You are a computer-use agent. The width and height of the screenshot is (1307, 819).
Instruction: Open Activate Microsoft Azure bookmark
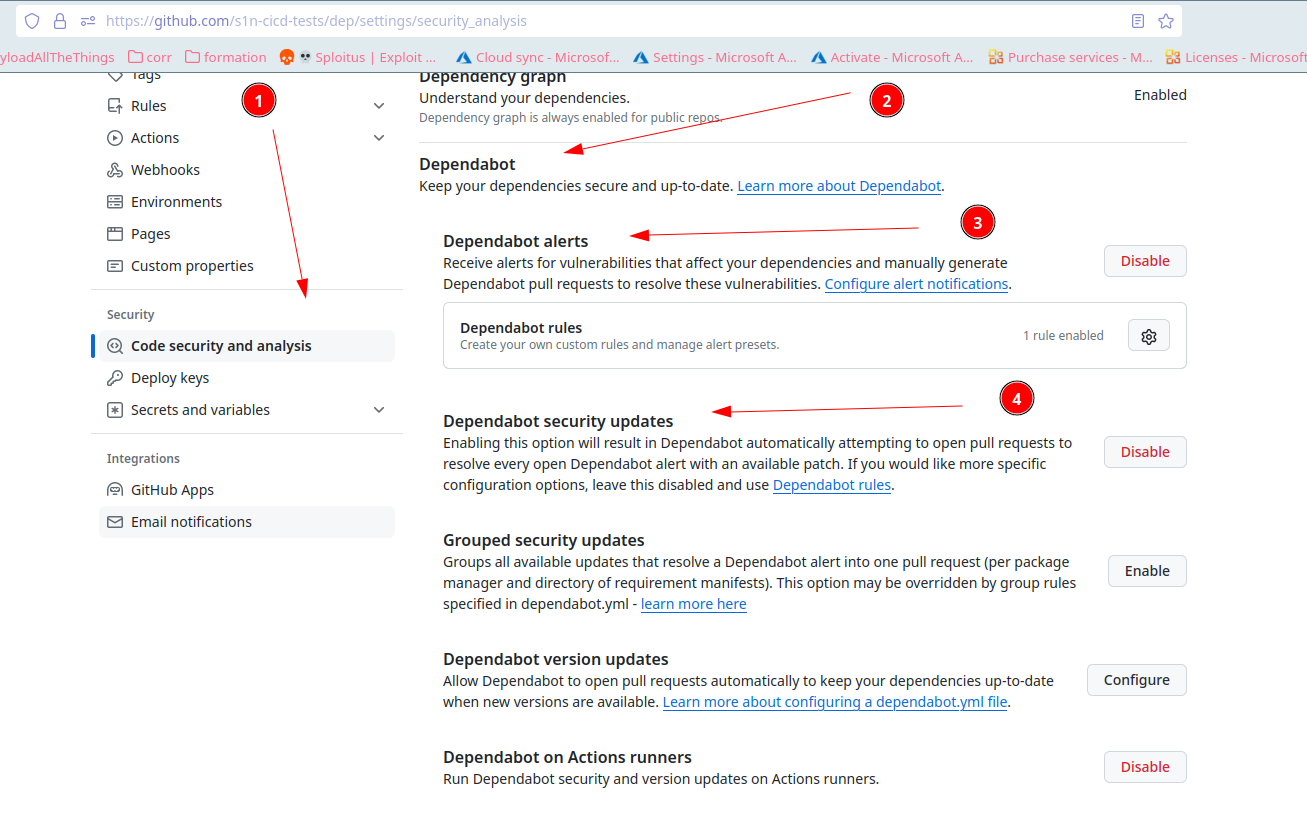click(892, 58)
